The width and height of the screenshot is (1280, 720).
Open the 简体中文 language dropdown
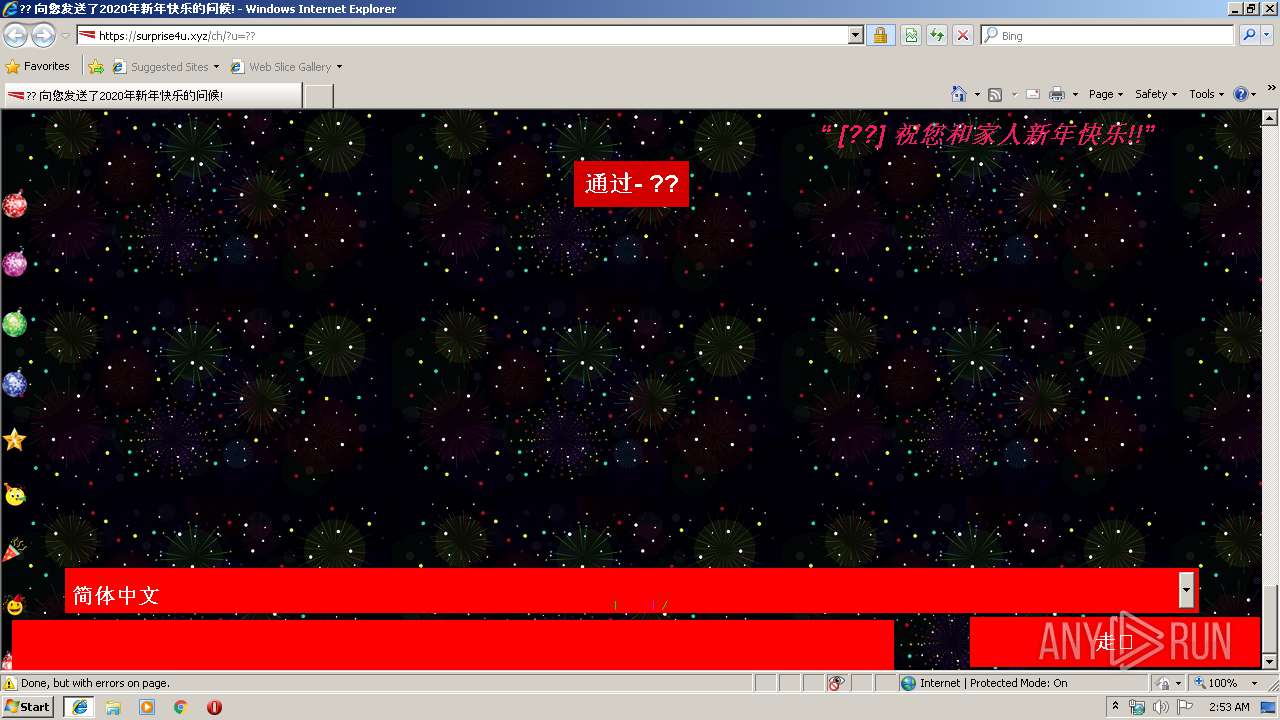coord(631,591)
